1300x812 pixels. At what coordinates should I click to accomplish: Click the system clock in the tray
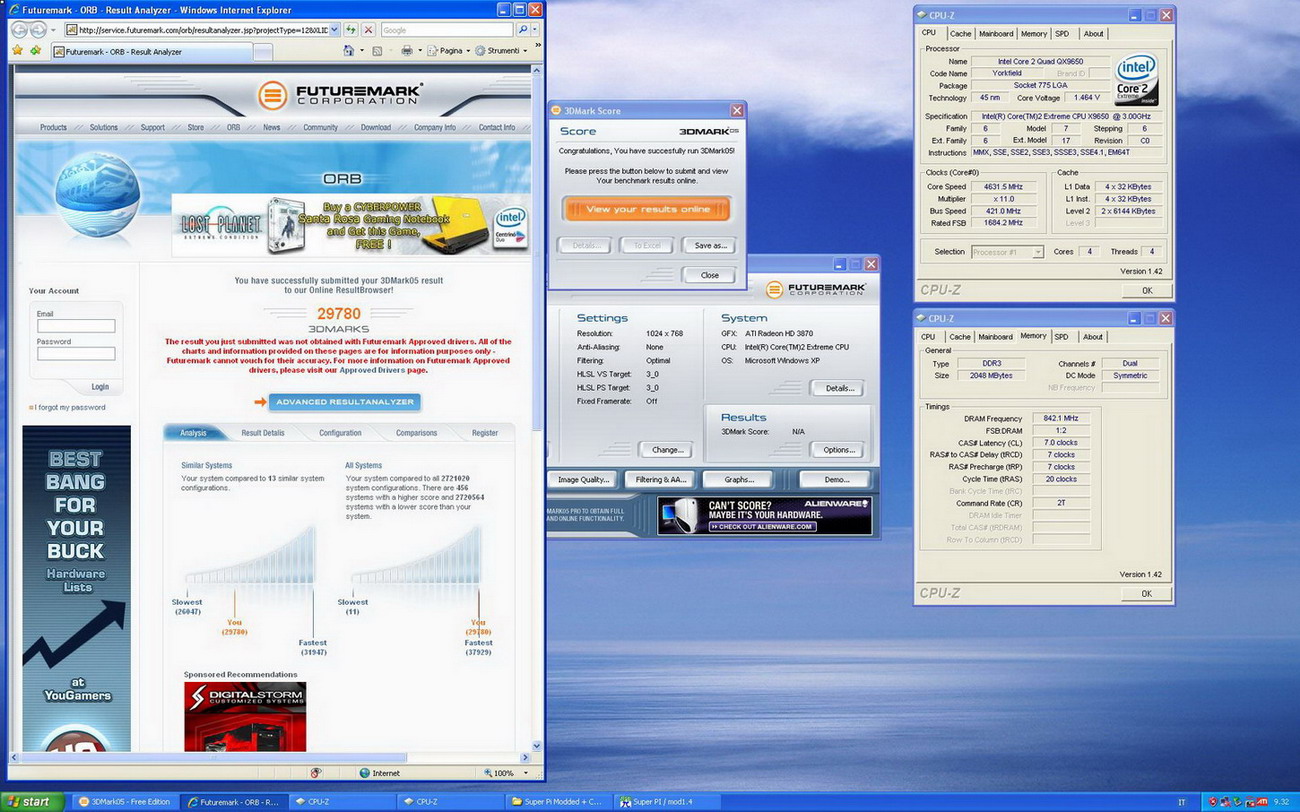coord(1281,802)
